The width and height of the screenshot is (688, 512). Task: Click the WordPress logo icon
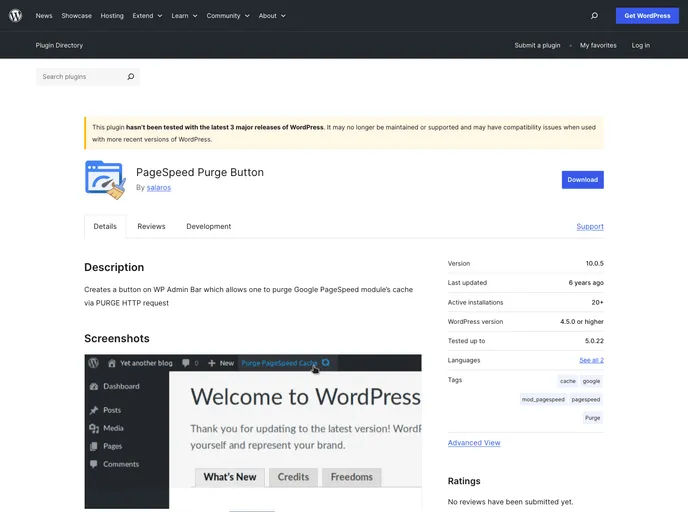(x=15, y=16)
